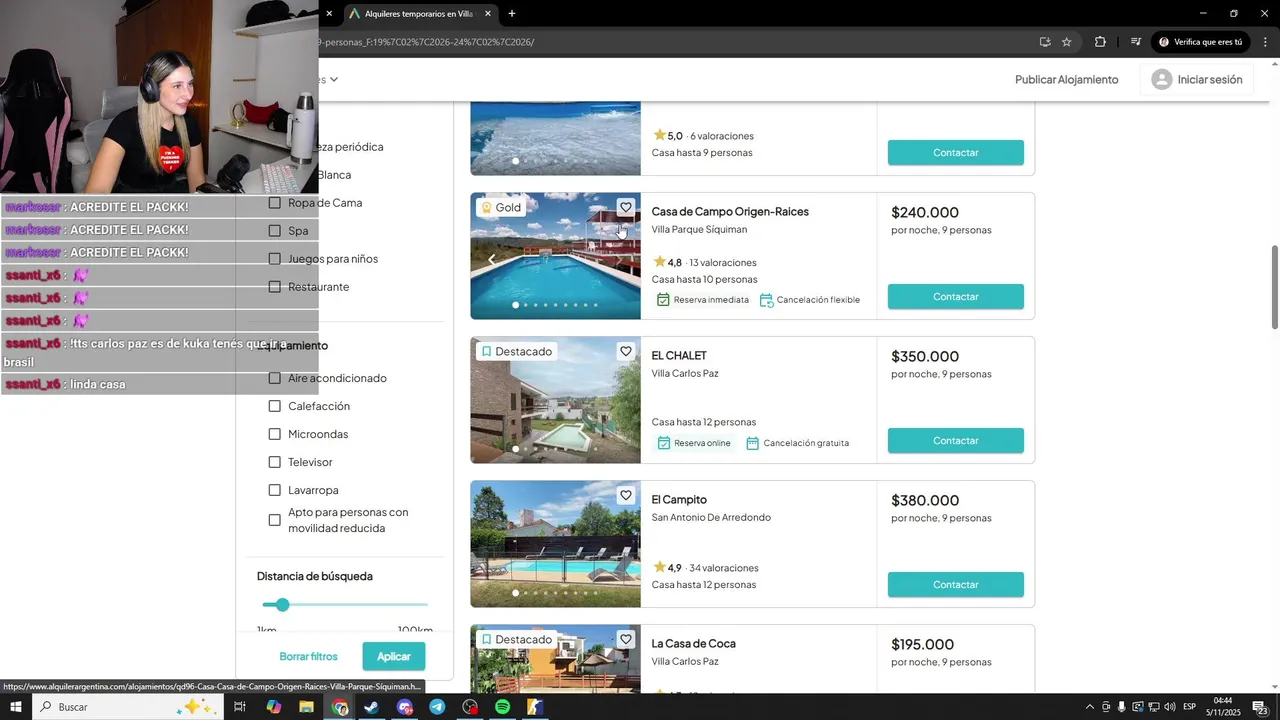The height and width of the screenshot is (720, 1280).
Task: Click the Reserva inmediata label
Action: (711, 300)
